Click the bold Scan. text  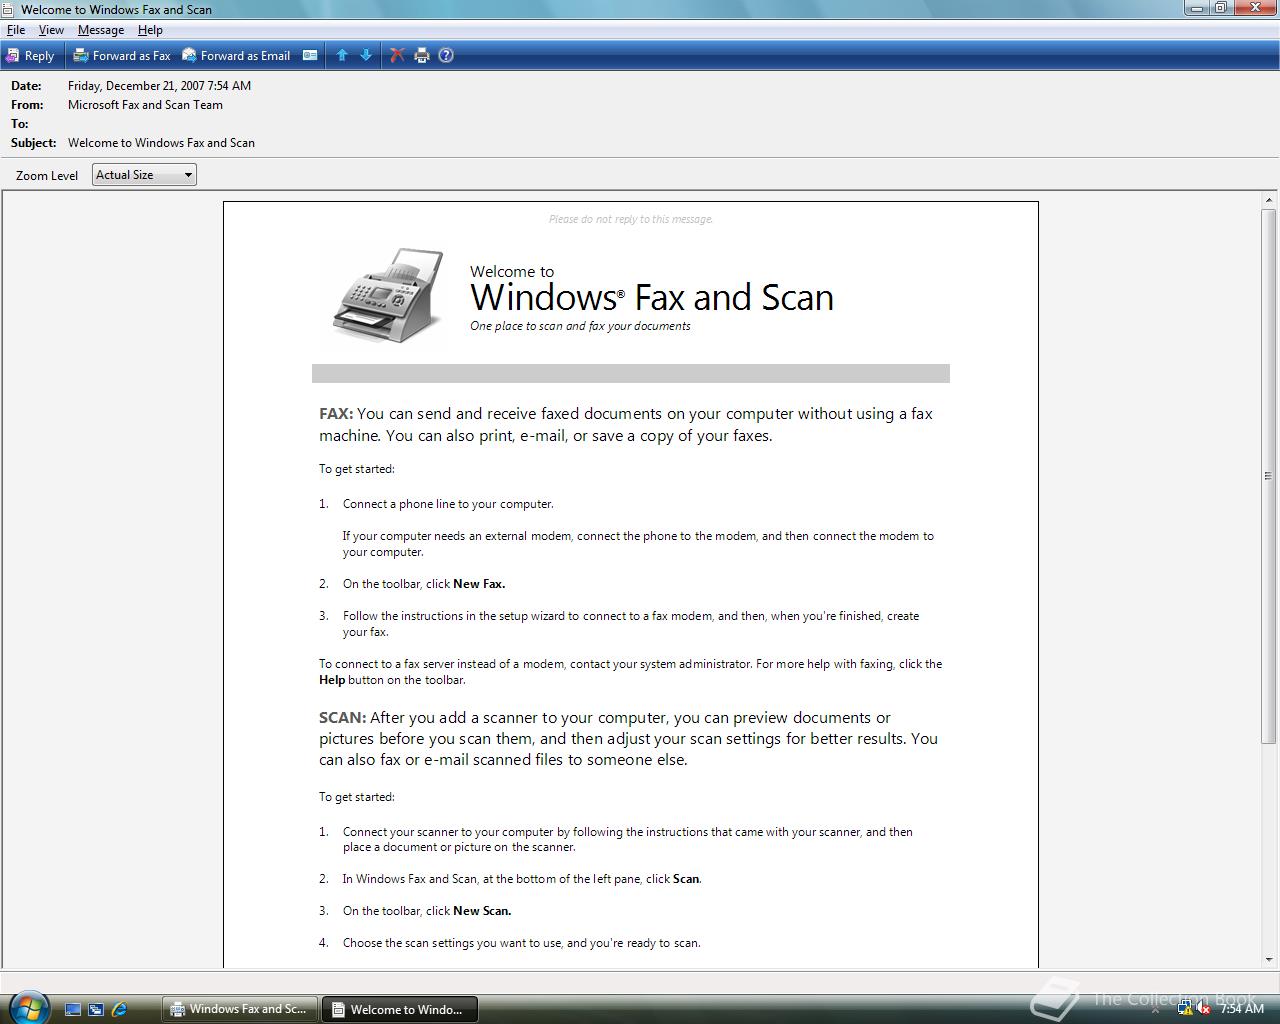(x=687, y=879)
